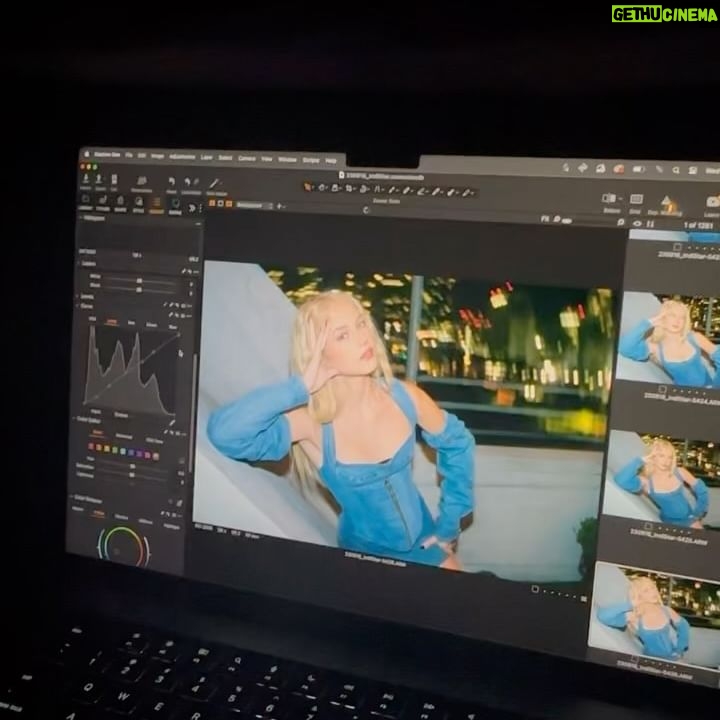720x720 pixels.
Task: Open the File menu
Action: pos(129,155)
